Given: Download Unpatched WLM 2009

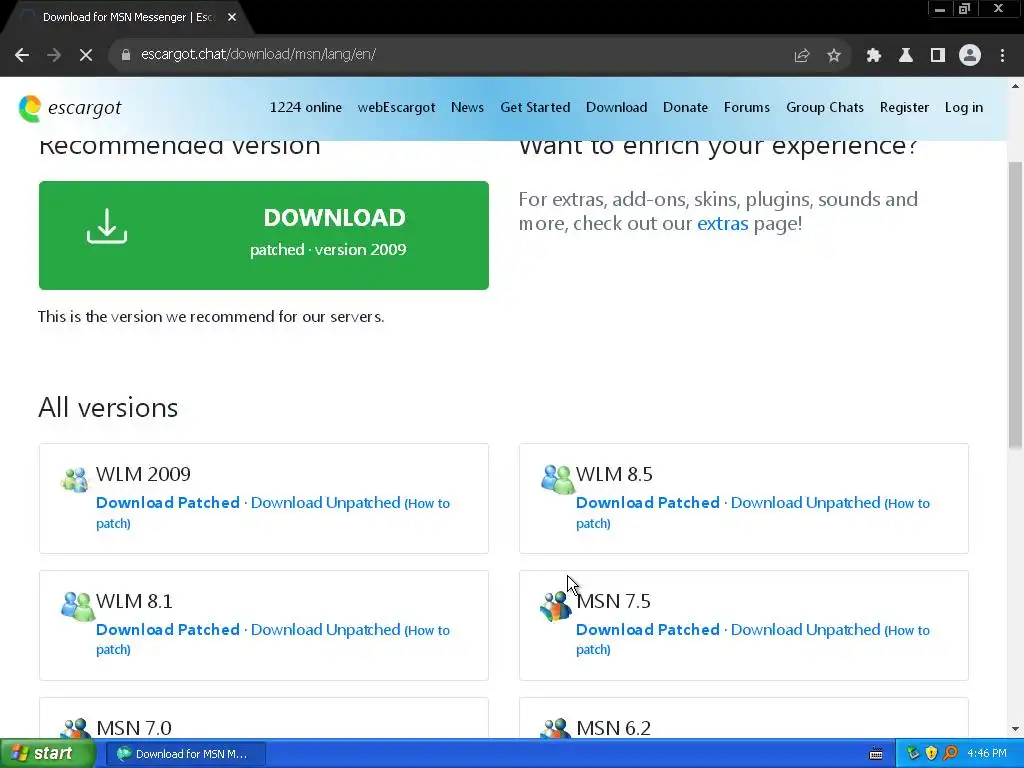Looking at the screenshot, I should point(325,503).
